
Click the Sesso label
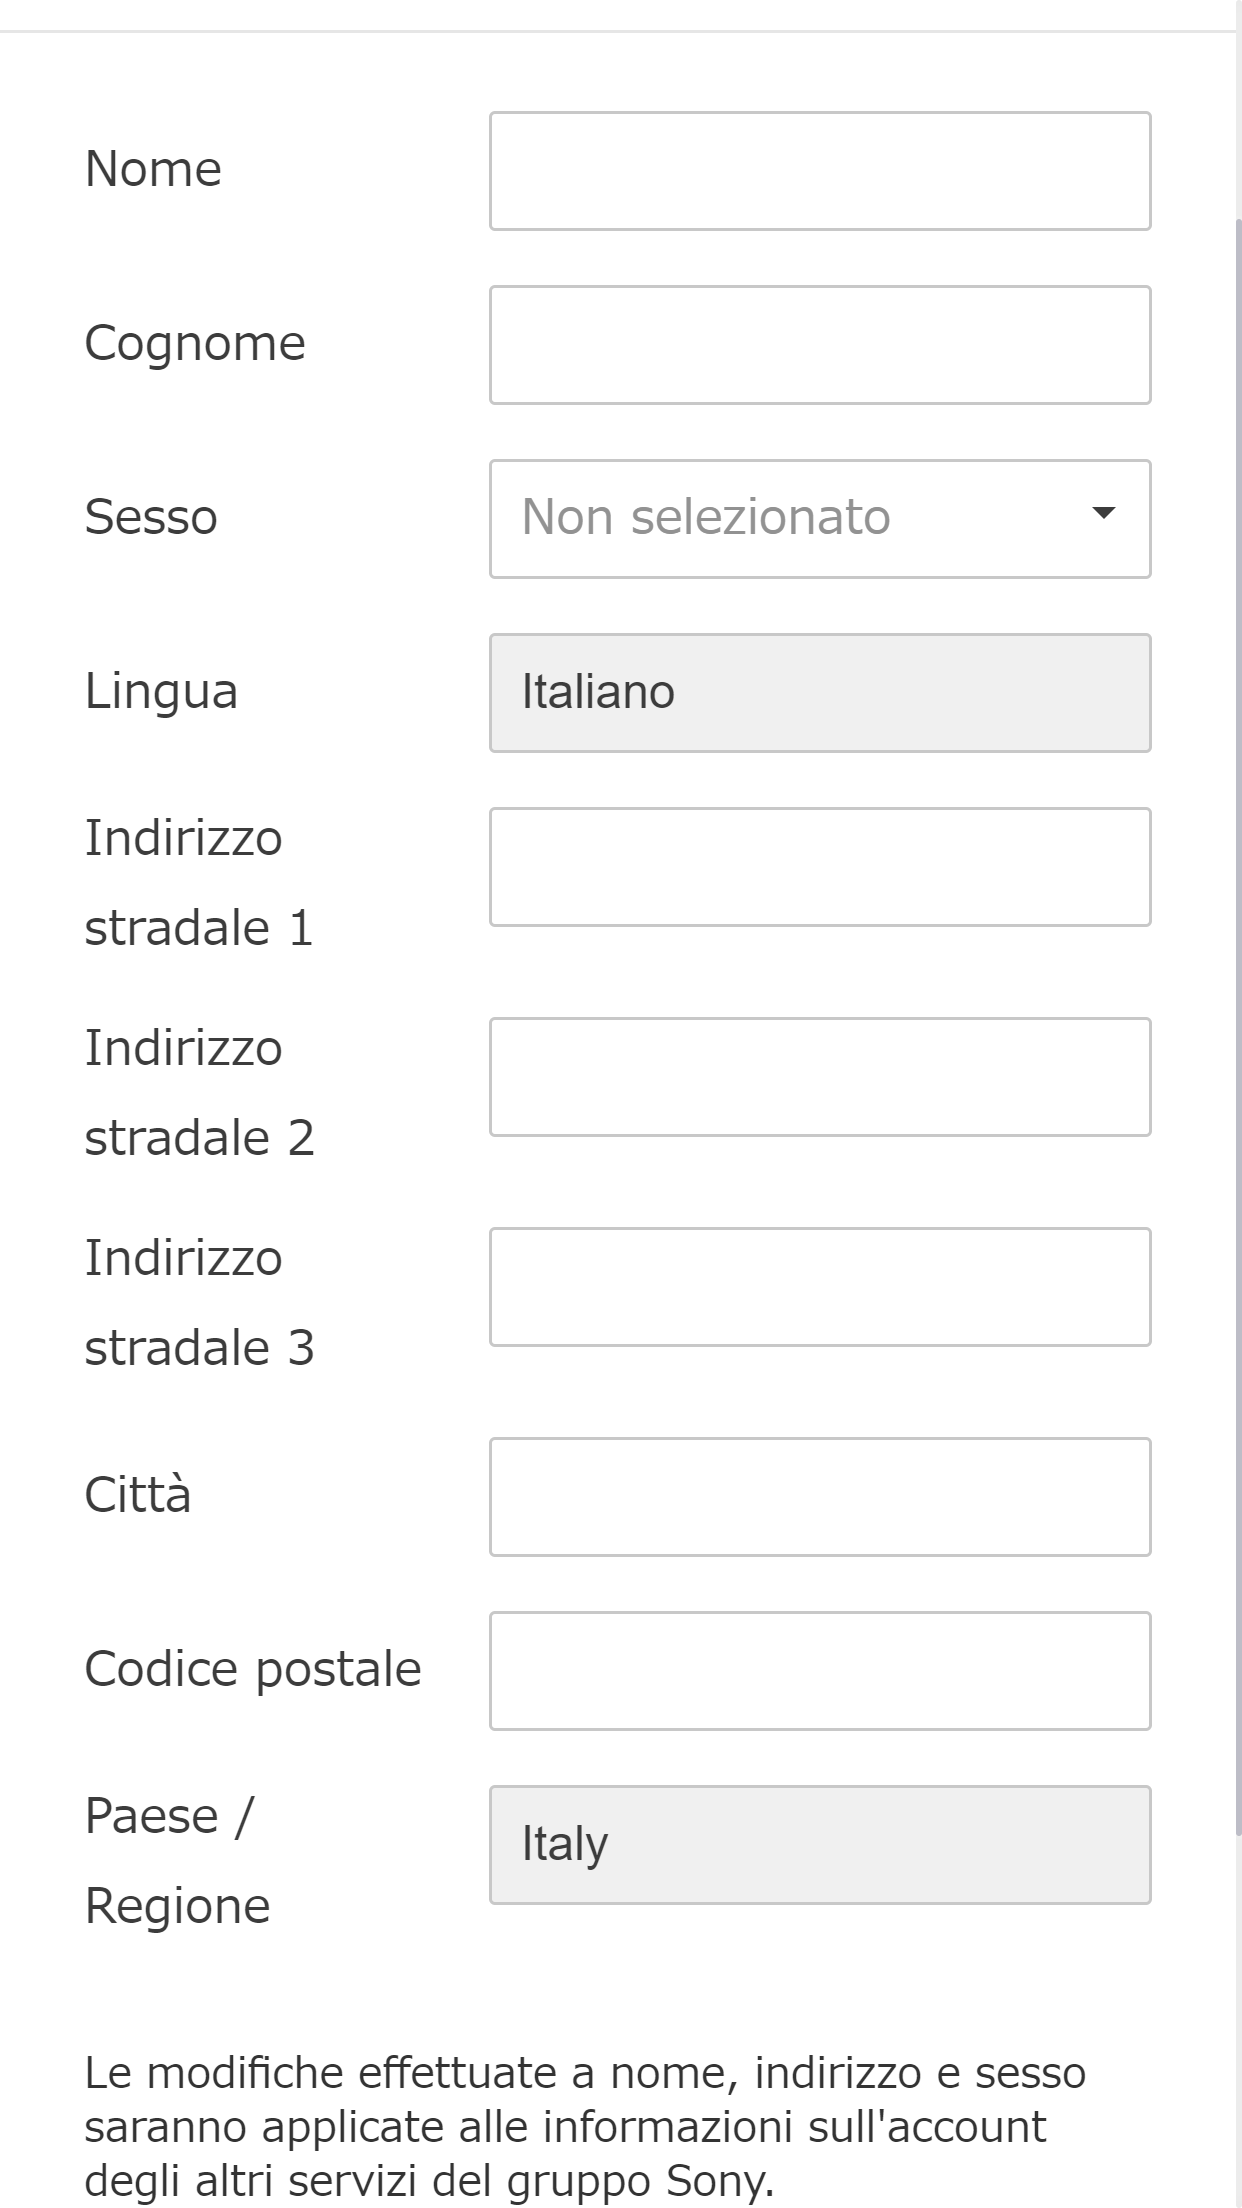(x=150, y=518)
